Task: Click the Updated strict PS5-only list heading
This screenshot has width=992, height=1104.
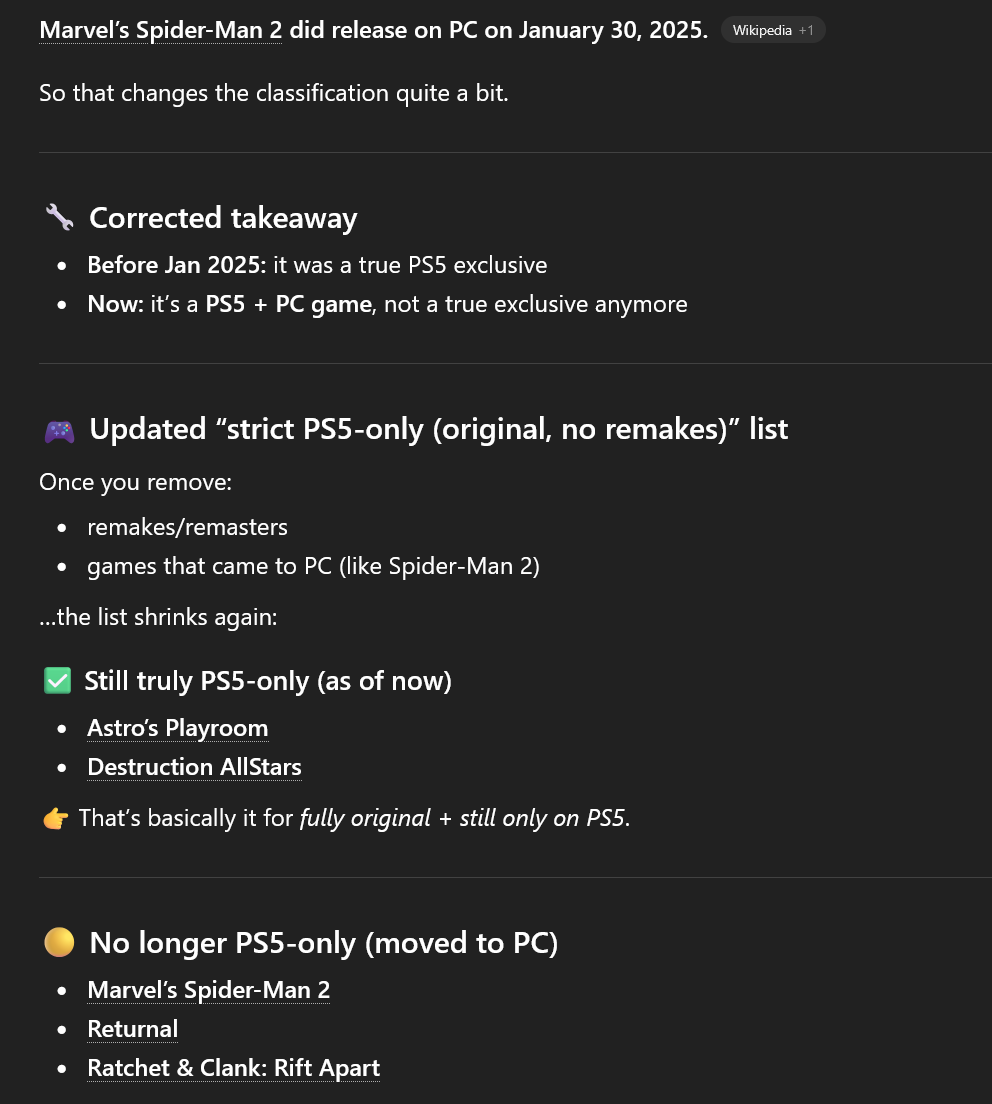Action: (438, 430)
